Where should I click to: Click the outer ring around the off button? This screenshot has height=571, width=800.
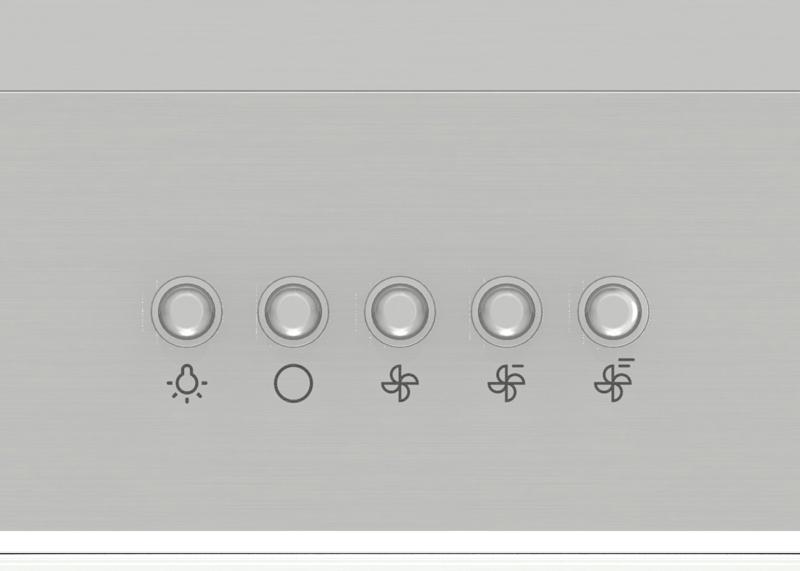(293, 280)
